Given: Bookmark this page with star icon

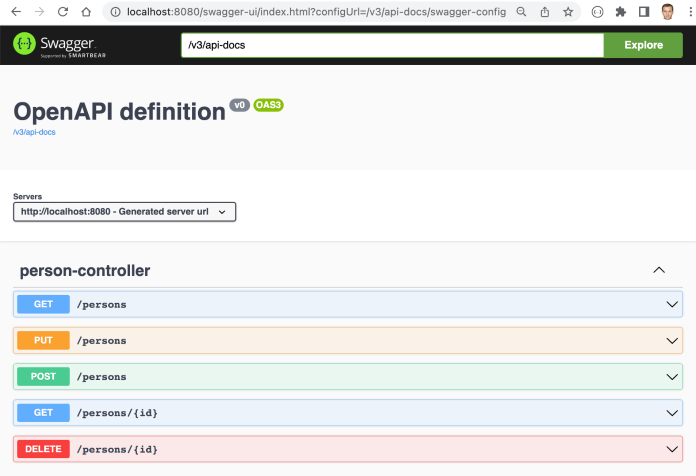Looking at the screenshot, I should pos(568,12).
